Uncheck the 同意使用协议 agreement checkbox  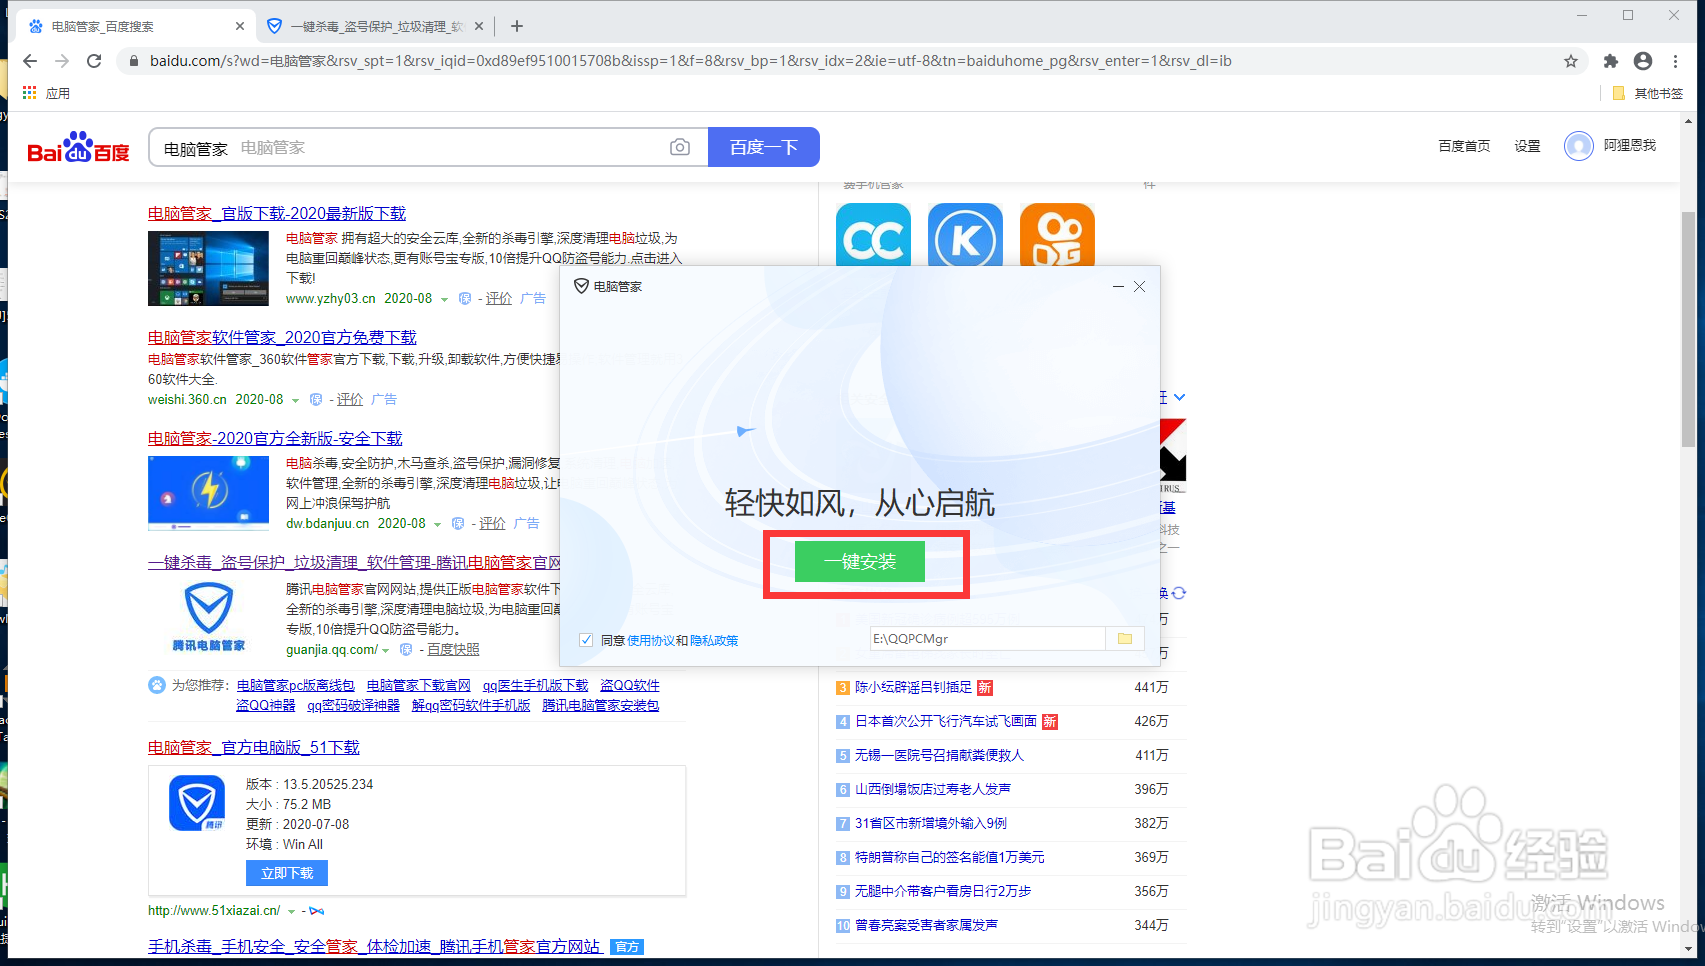tap(585, 640)
